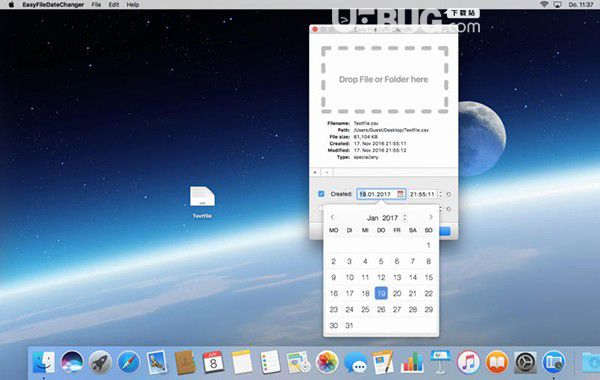Open Photos from the dock
Viewport: 600px width, 380px height.
tap(327, 362)
